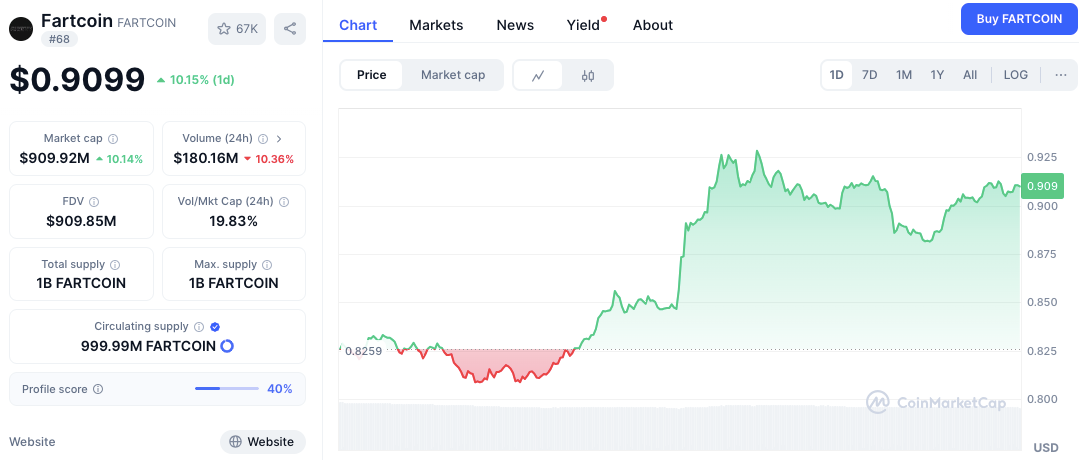1079x460 pixels.
Task: Show Max. supply info icon
Action: pyautogui.click(x=267, y=264)
